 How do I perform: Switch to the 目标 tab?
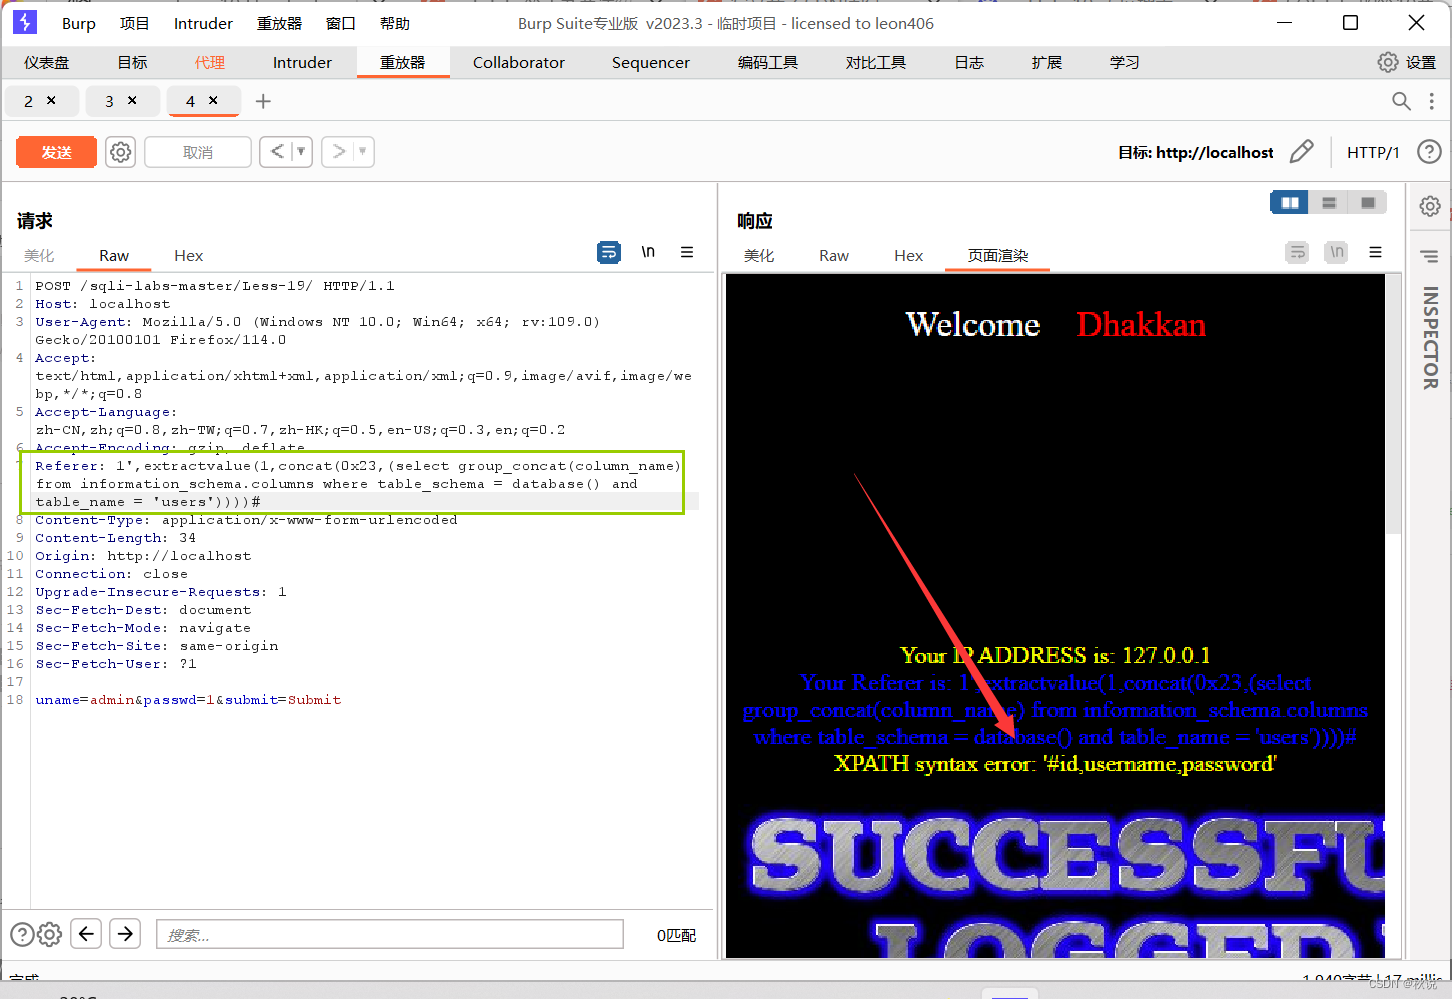[x=132, y=62]
